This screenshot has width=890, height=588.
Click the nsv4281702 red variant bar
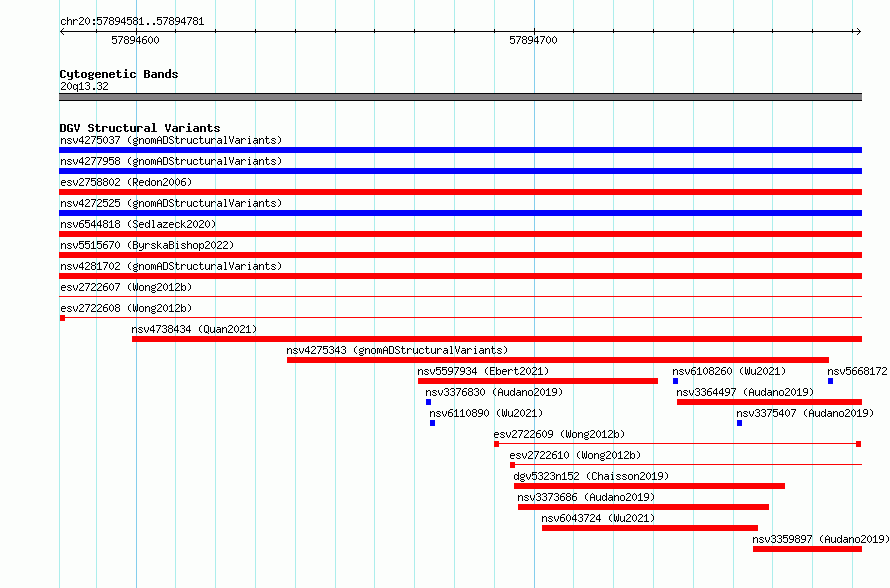point(460,276)
